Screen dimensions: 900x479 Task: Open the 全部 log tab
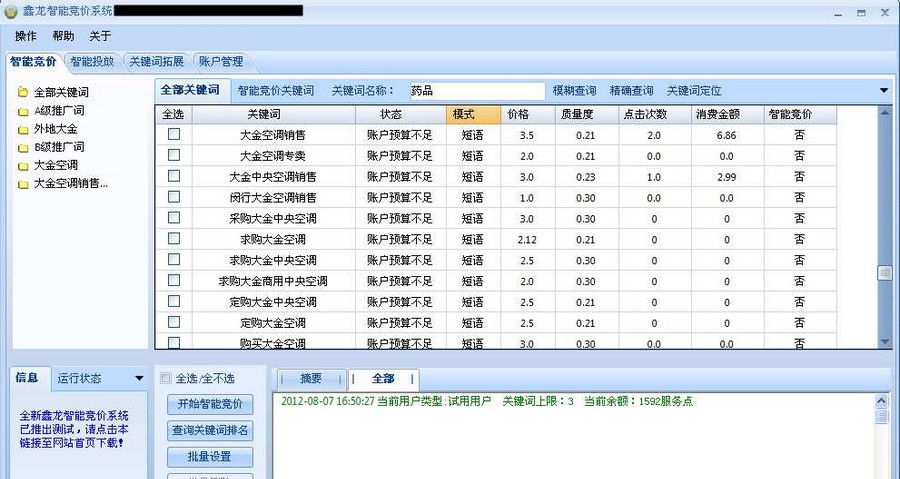383,379
